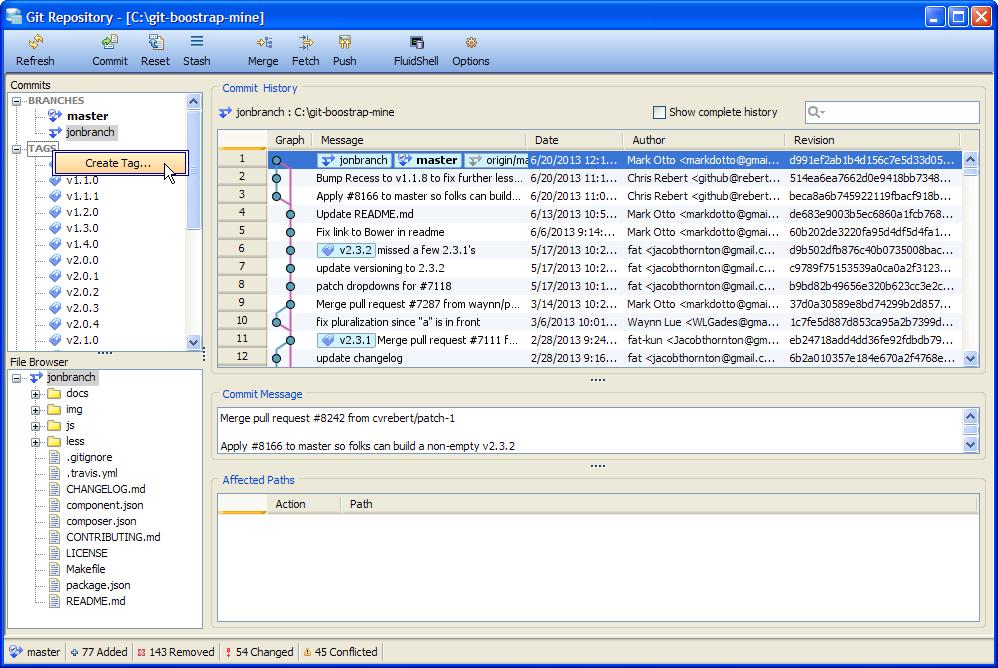
Task: Select .travis.yml in file browser
Action: (x=92, y=473)
